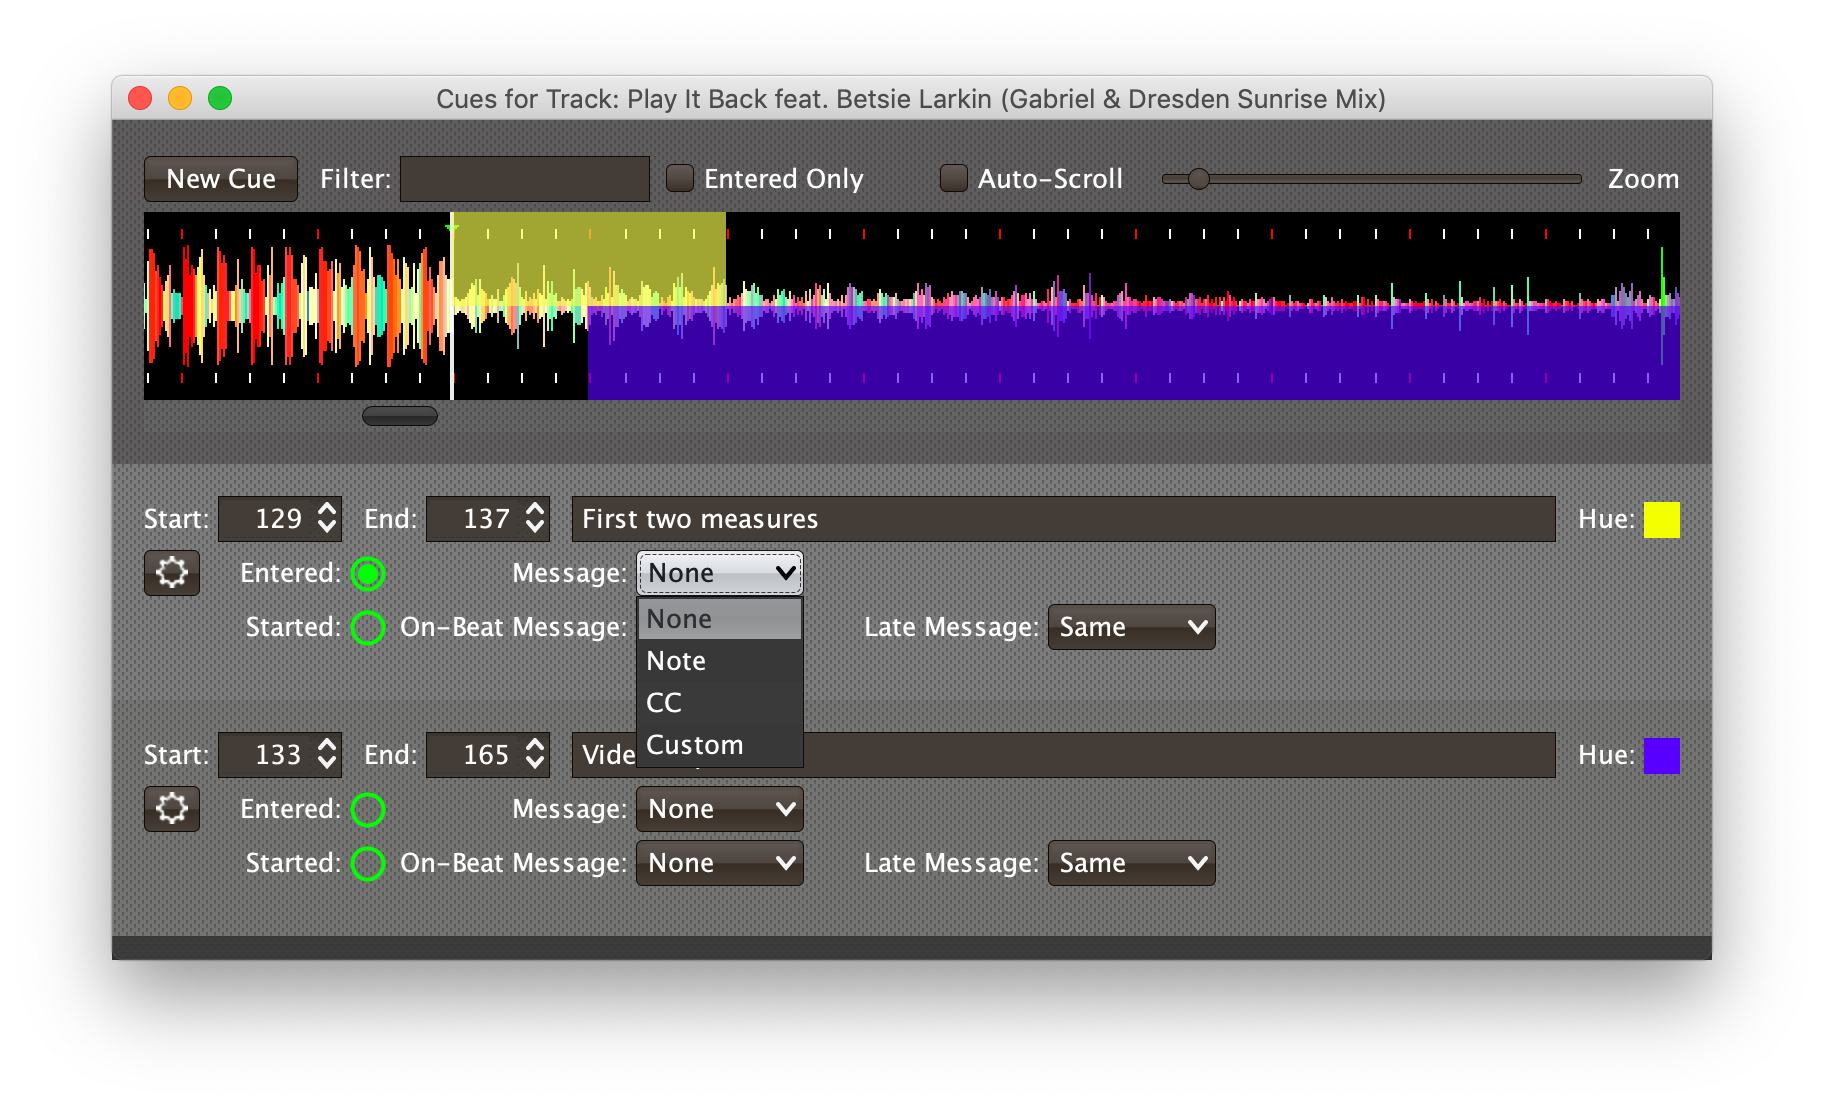Click the white playback position marker
This screenshot has width=1824, height=1108.
[x=452, y=306]
